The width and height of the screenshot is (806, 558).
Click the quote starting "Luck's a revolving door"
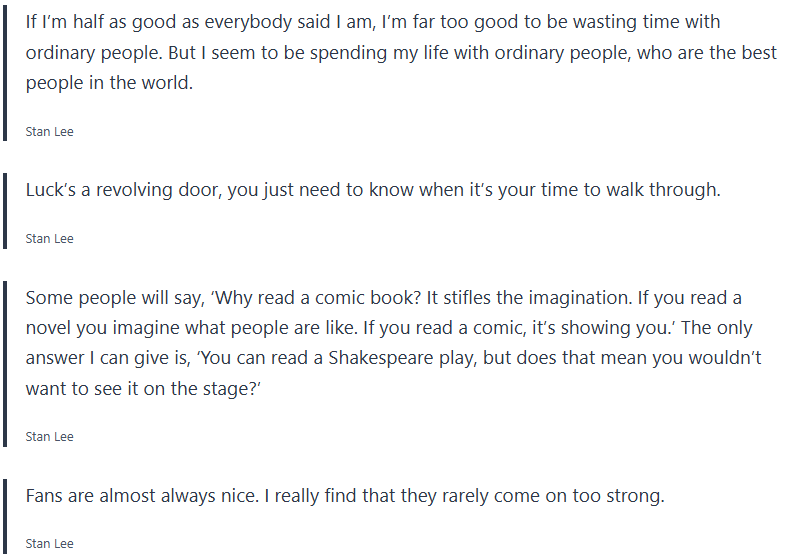(372, 190)
